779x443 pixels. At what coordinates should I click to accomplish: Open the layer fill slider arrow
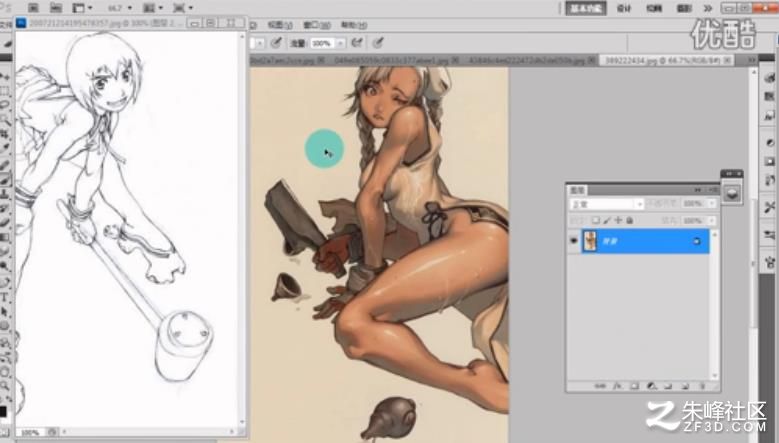(x=712, y=220)
